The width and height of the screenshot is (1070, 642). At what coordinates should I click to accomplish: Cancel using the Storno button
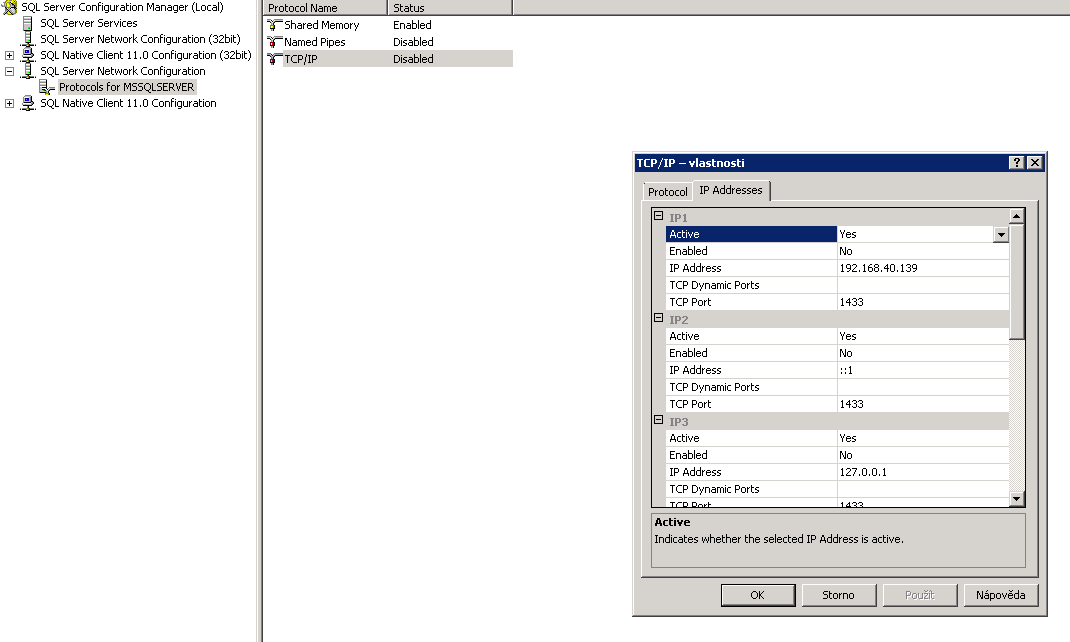[x=838, y=595]
